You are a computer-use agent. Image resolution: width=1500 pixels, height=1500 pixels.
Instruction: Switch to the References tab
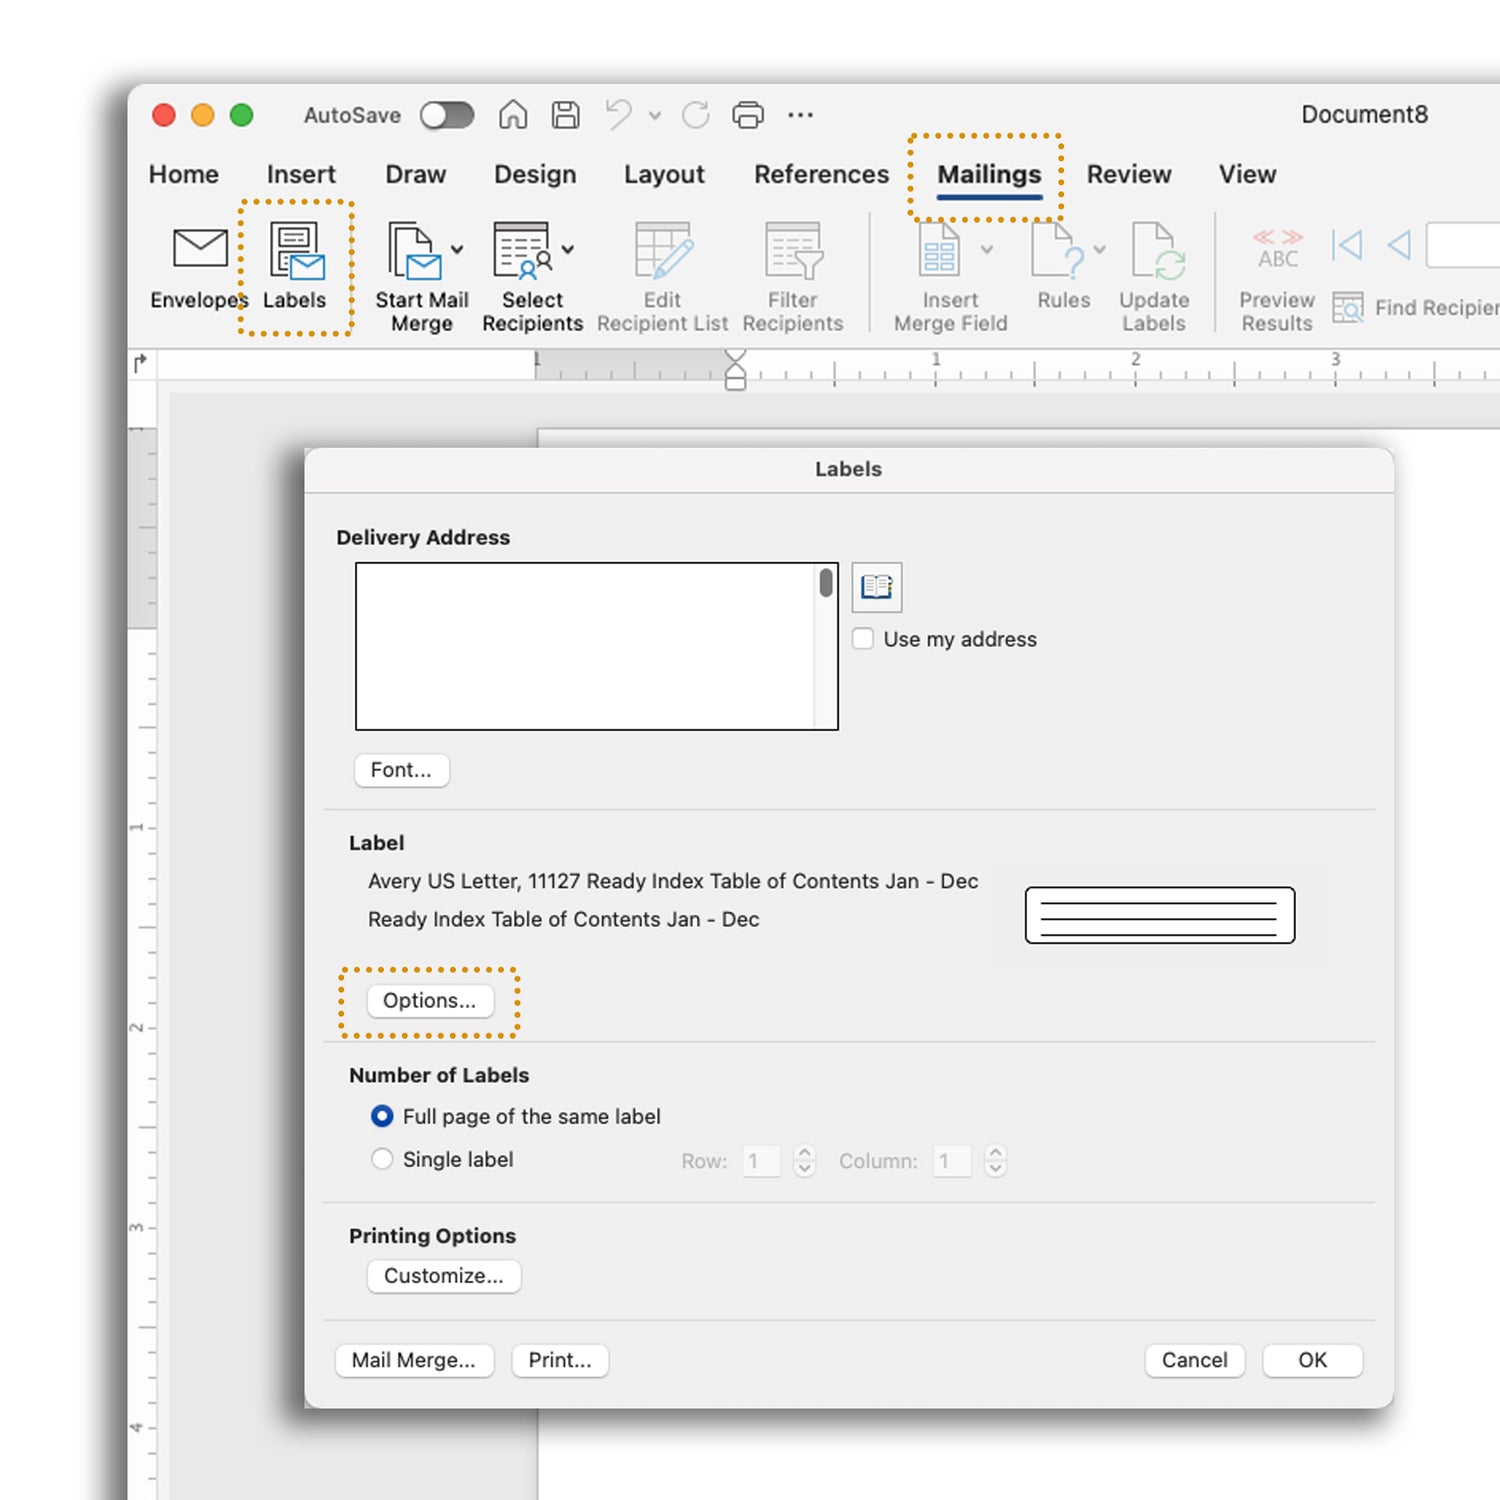coord(821,174)
